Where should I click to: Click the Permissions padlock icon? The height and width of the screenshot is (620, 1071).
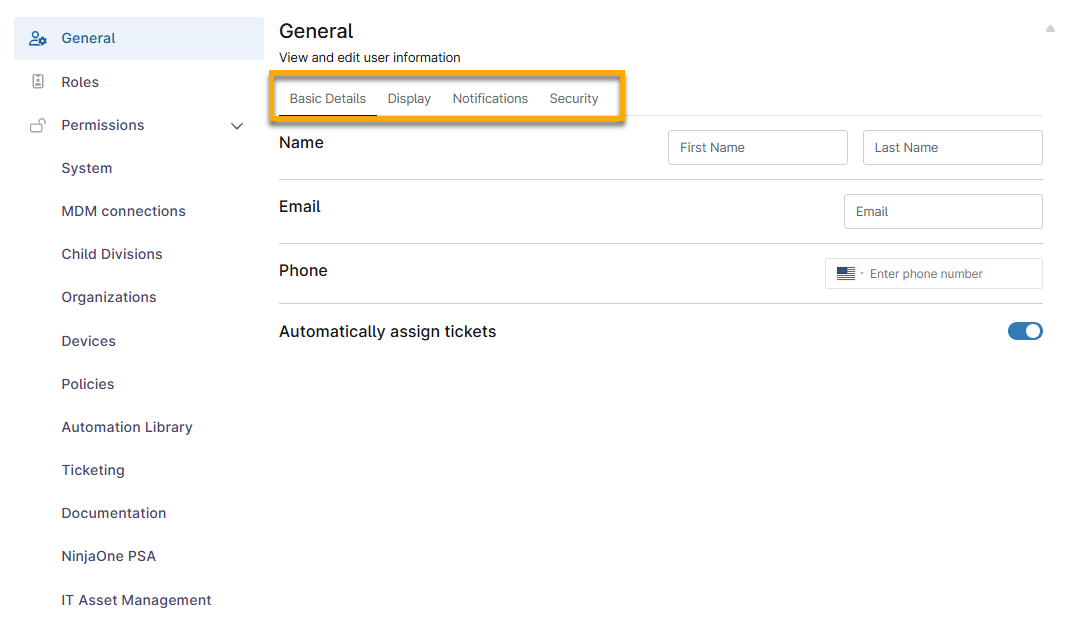point(38,125)
